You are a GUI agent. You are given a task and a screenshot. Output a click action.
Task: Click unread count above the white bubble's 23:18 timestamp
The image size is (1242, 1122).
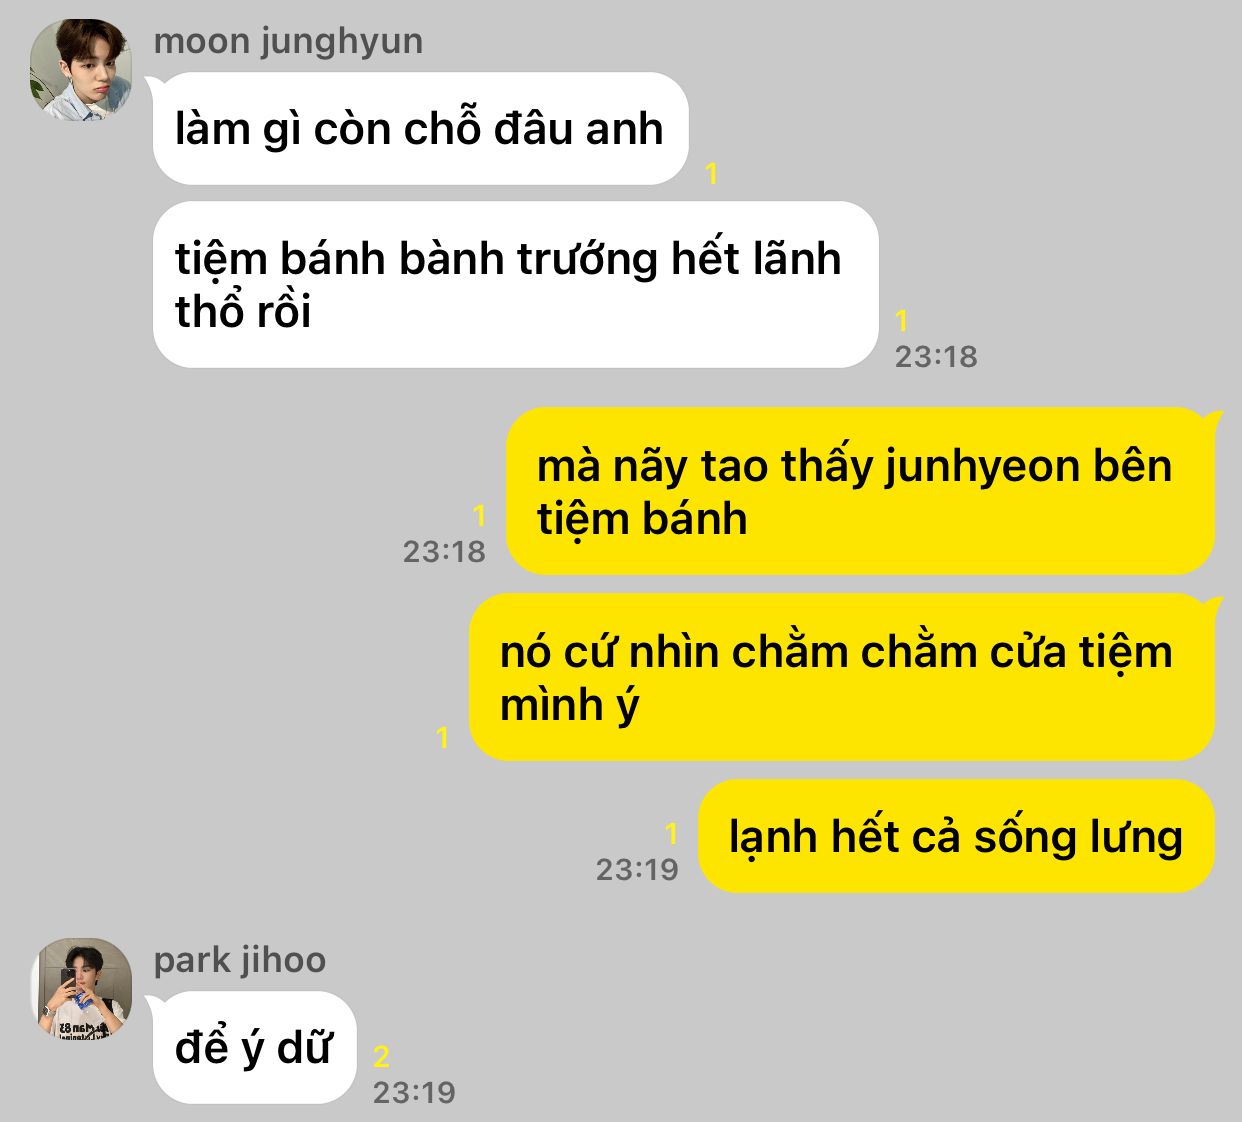(901, 320)
